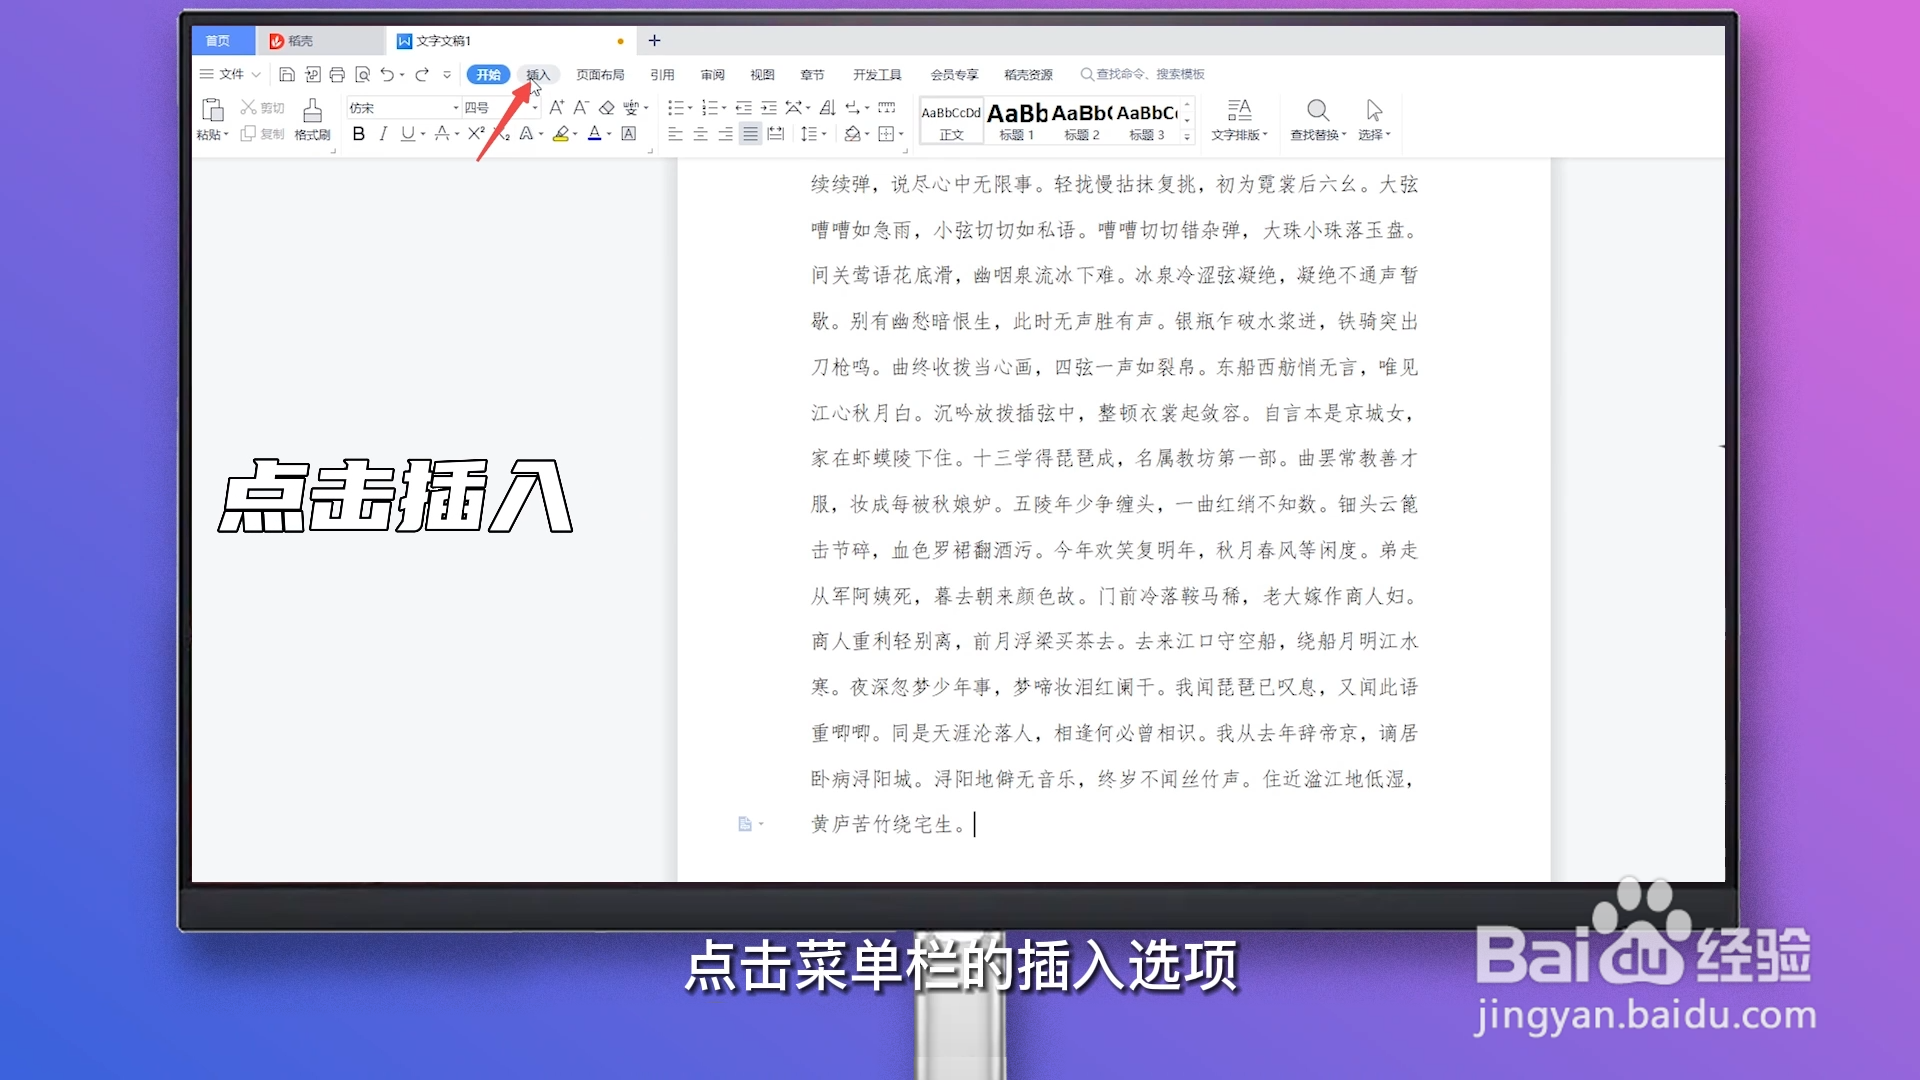Click the Copy (复制) button

coord(262,134)
